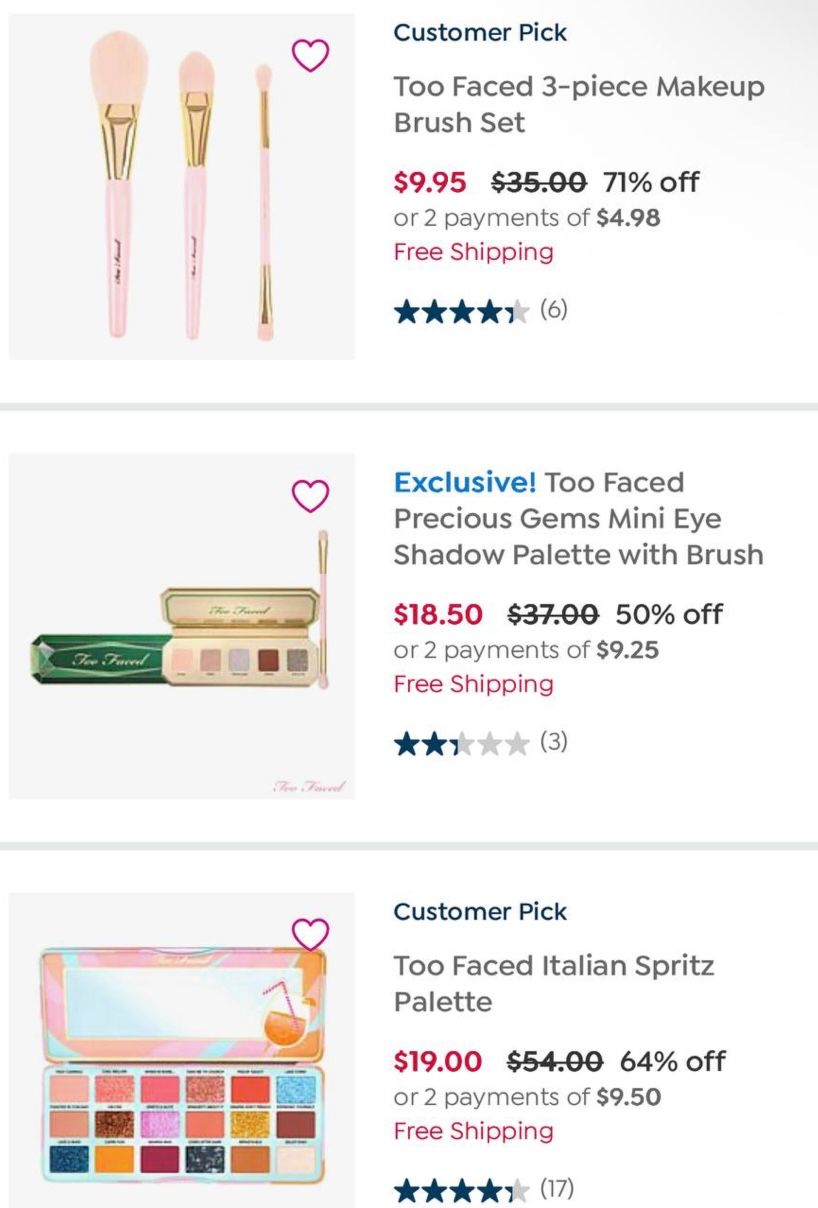Click 2 payments of $9.25 text
The image size is (818, 1208).
[527, 650]
